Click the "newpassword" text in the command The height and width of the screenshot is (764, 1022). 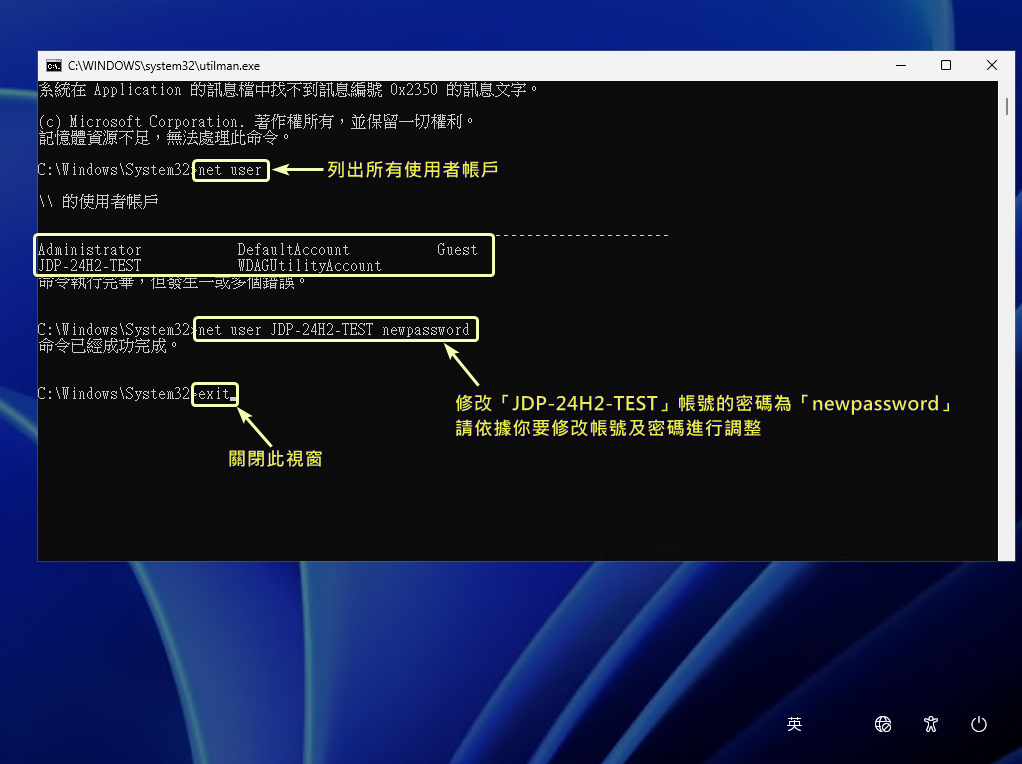pos(426,329)
